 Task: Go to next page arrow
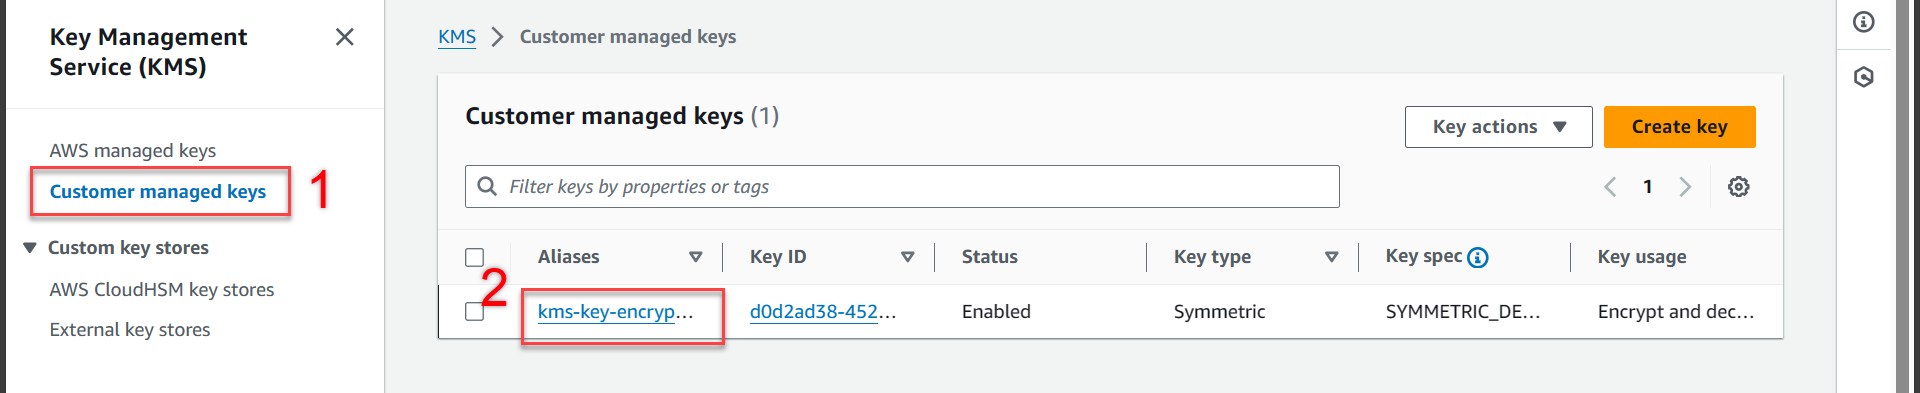coord(1685,187)
